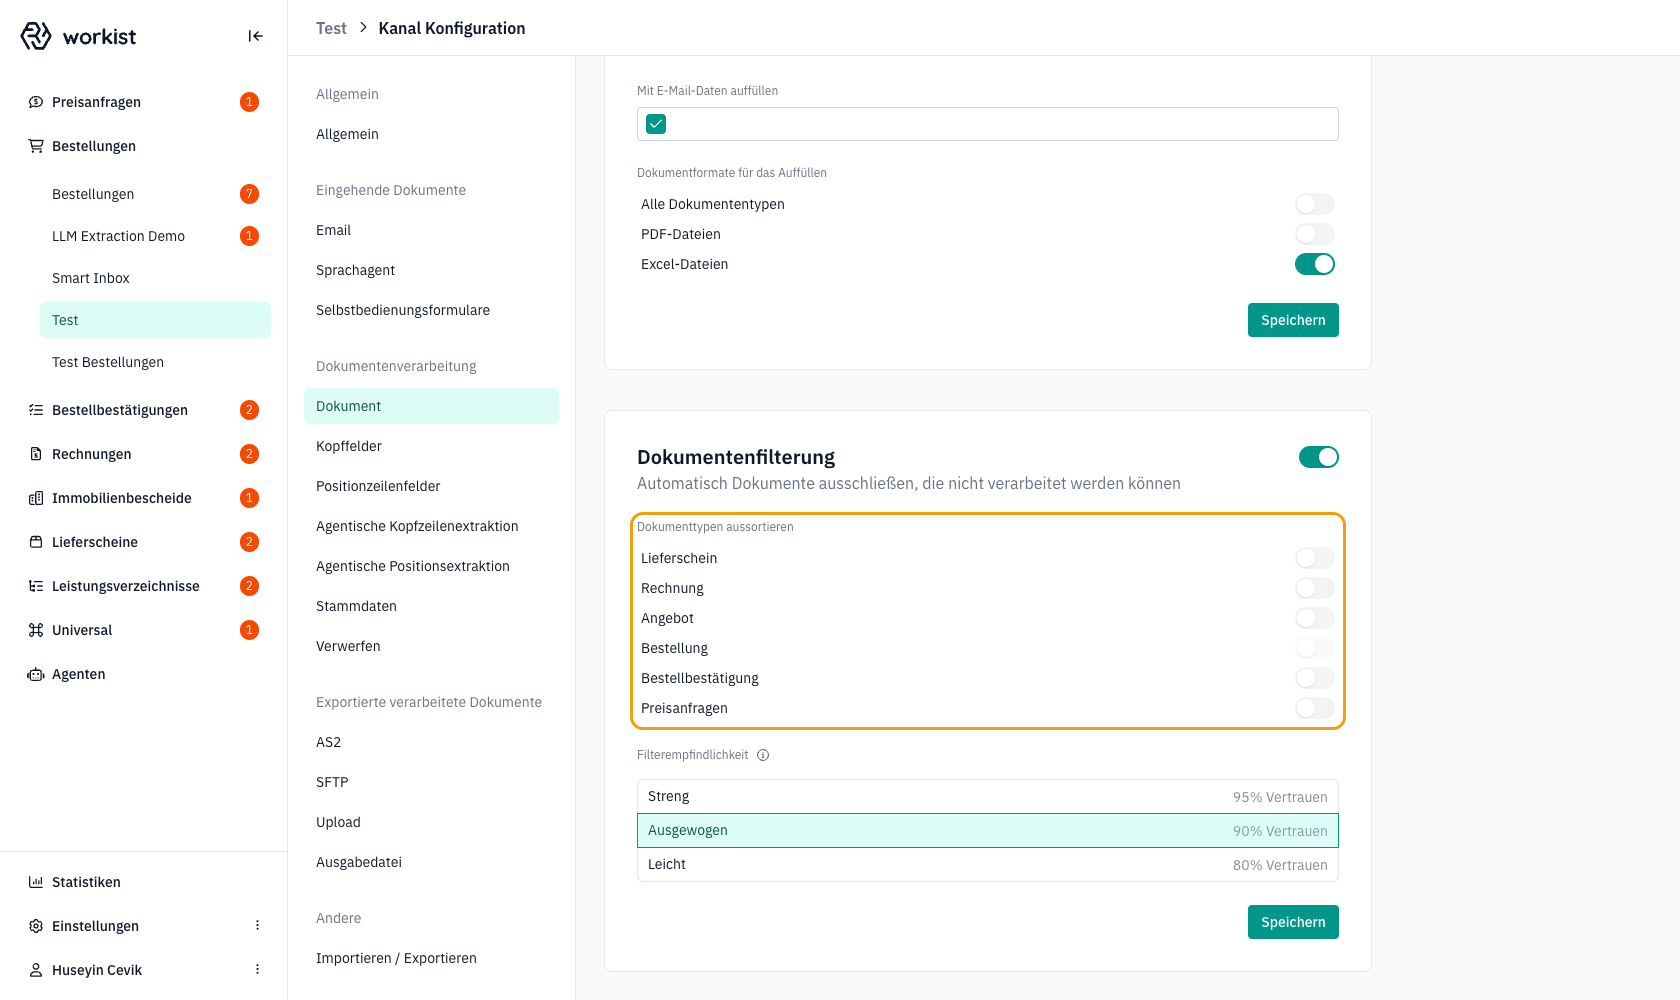The height and width of the screenshot is (1000, 1680).
Task: Open Upload export settings
Action: pos(431,822)
